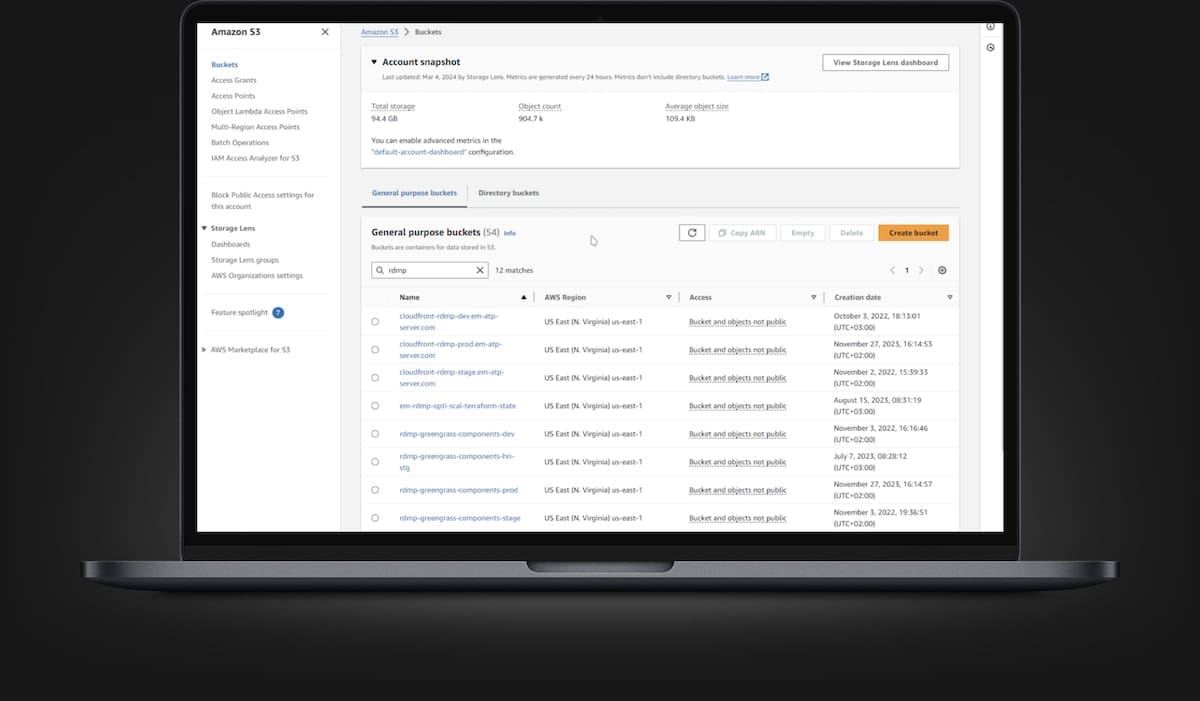
Task: Open the rdmp-greengrass-components-prod bucket link
Action: [x=458, y=490]
